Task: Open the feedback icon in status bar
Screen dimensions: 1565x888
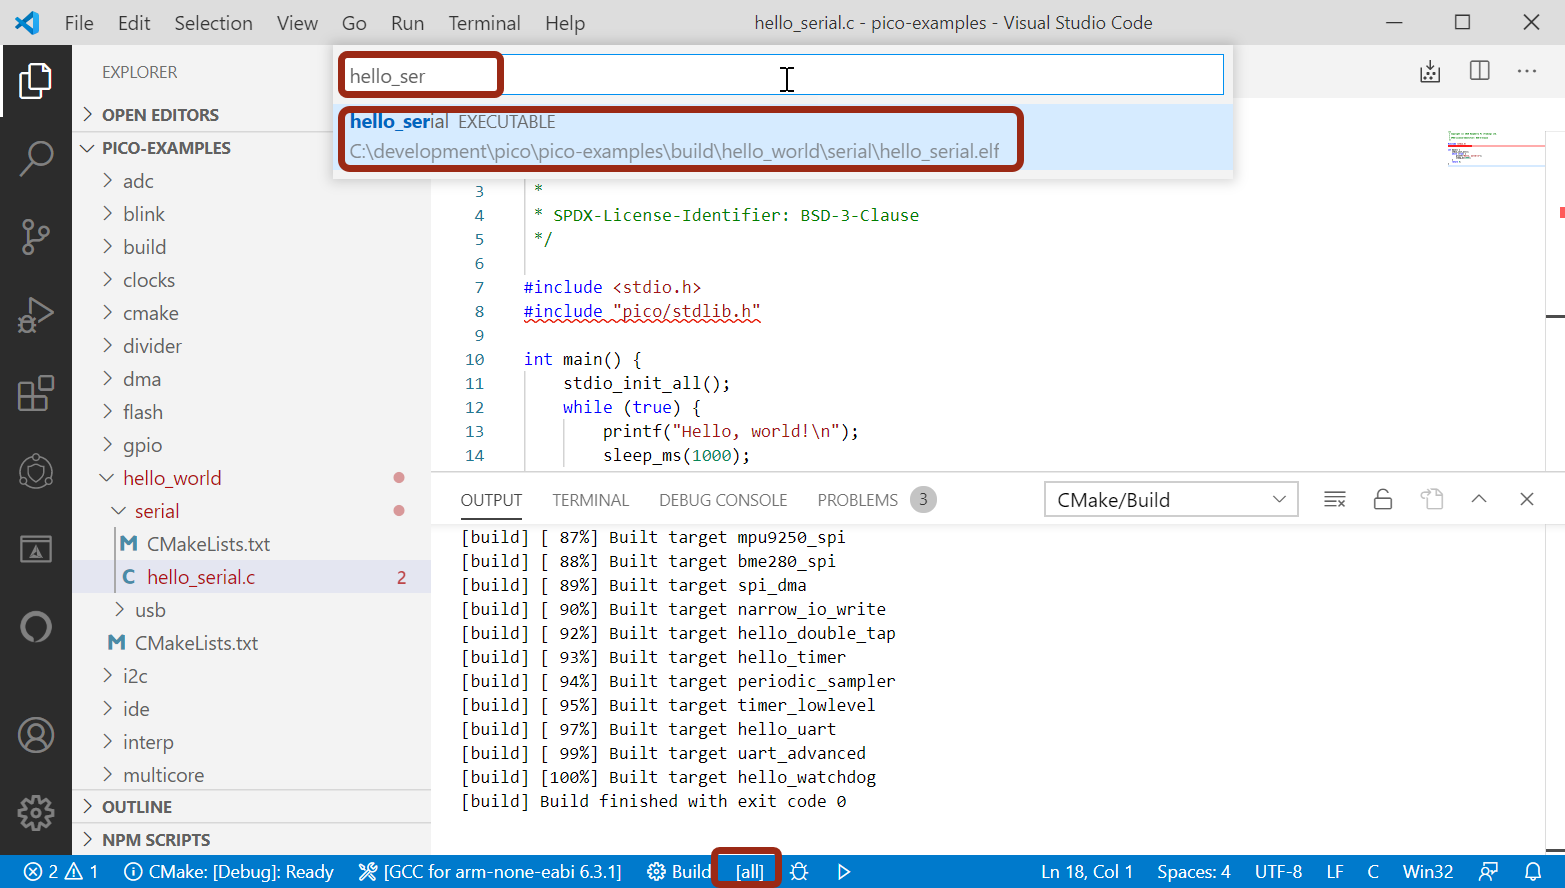Action: [x=1489, y=872]
